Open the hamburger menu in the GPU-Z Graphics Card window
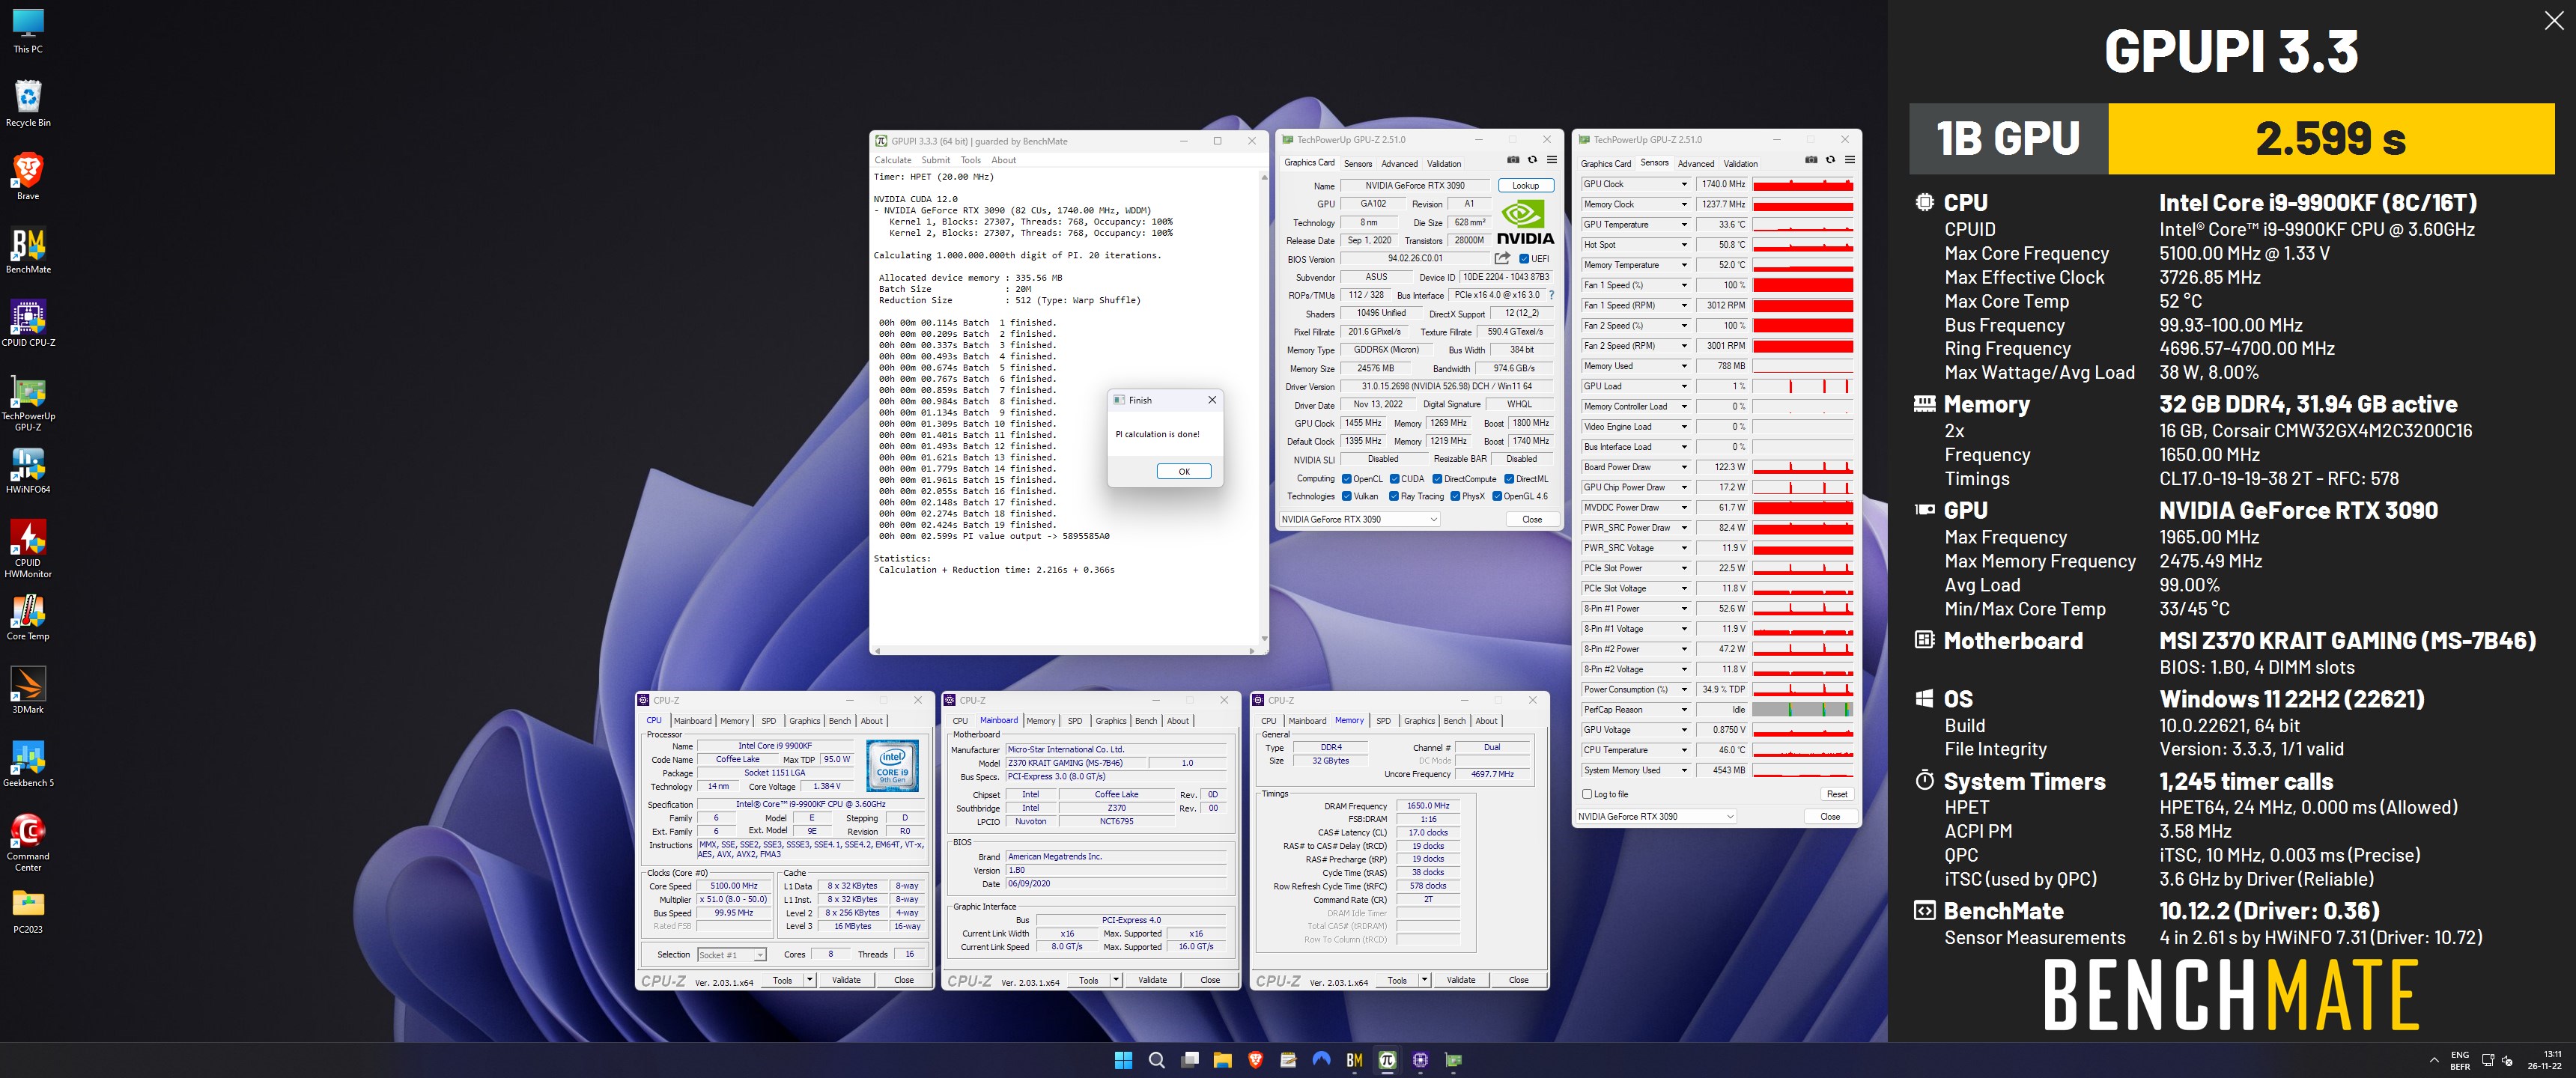Image resolution: width=2576 pixels, height=1078 pixels. pos(1552,160)
